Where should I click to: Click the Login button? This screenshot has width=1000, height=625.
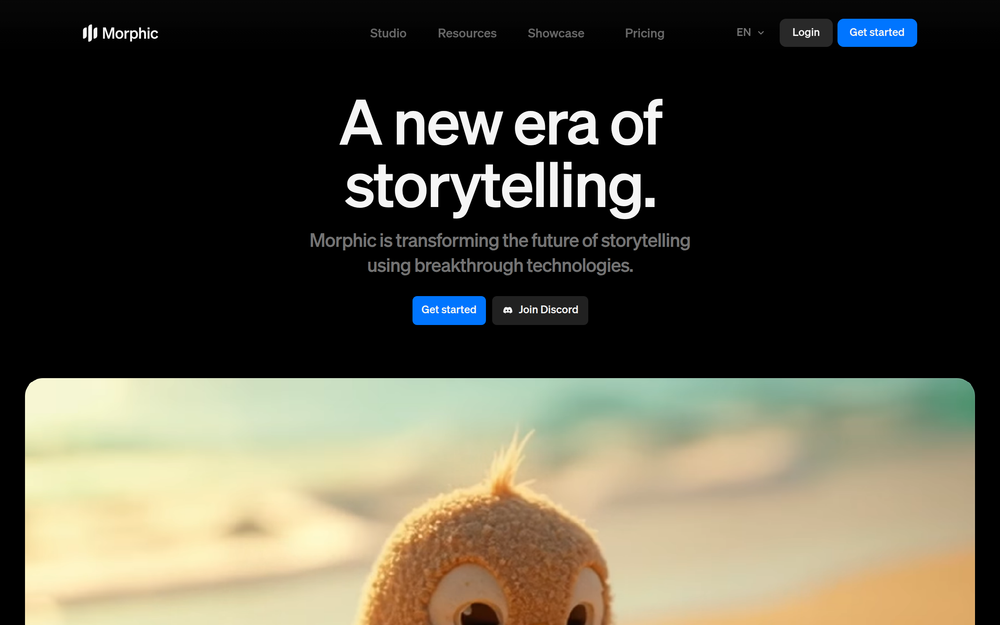pyautogui.click(x=805, y=33)
